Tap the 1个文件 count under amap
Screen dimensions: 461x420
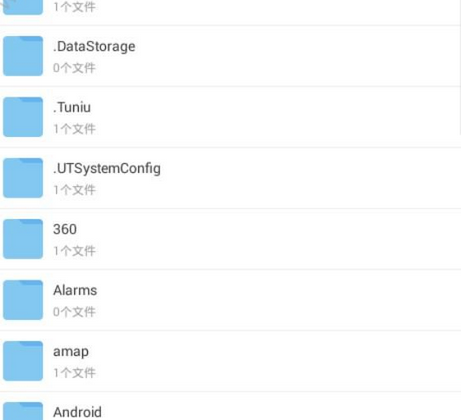pyautogui.click(x=74, y=373)
